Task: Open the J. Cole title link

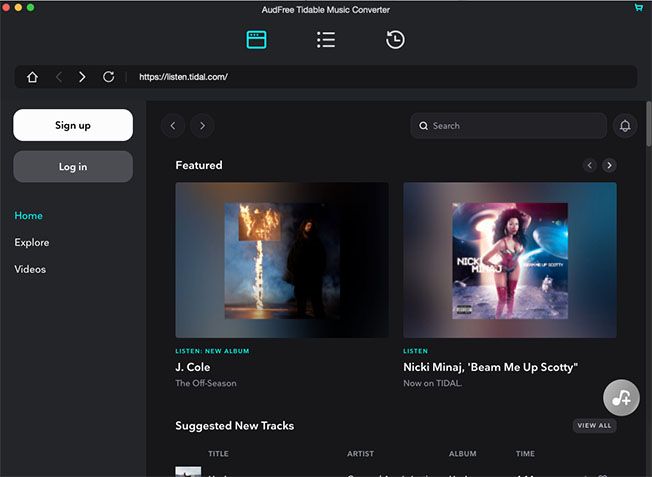Action: click(193, 367)
